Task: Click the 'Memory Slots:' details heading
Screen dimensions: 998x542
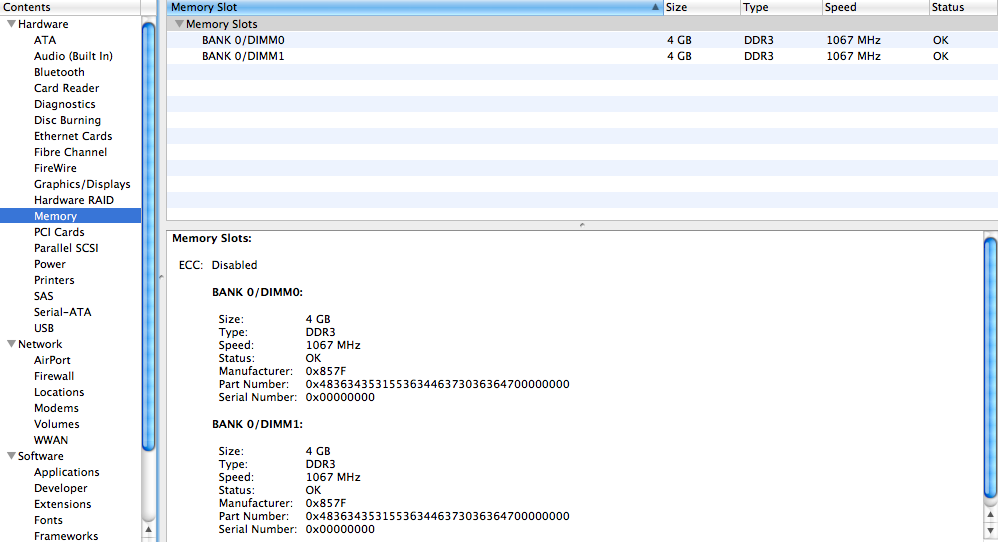Action: (212, 239)
